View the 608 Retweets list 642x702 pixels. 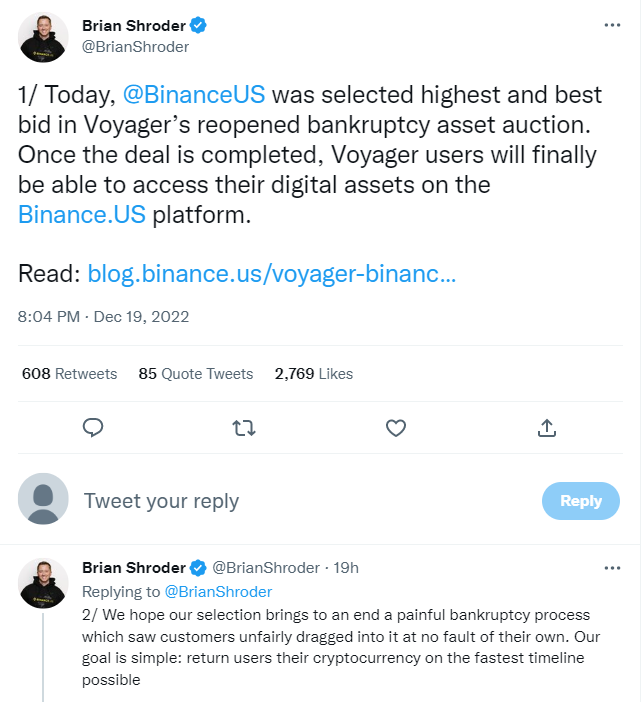[69, 373]
